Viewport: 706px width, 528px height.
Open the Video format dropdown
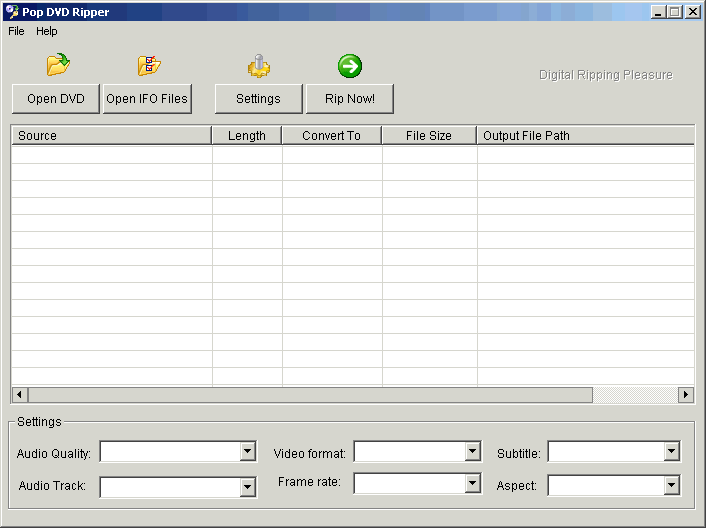tap(472, 451)
